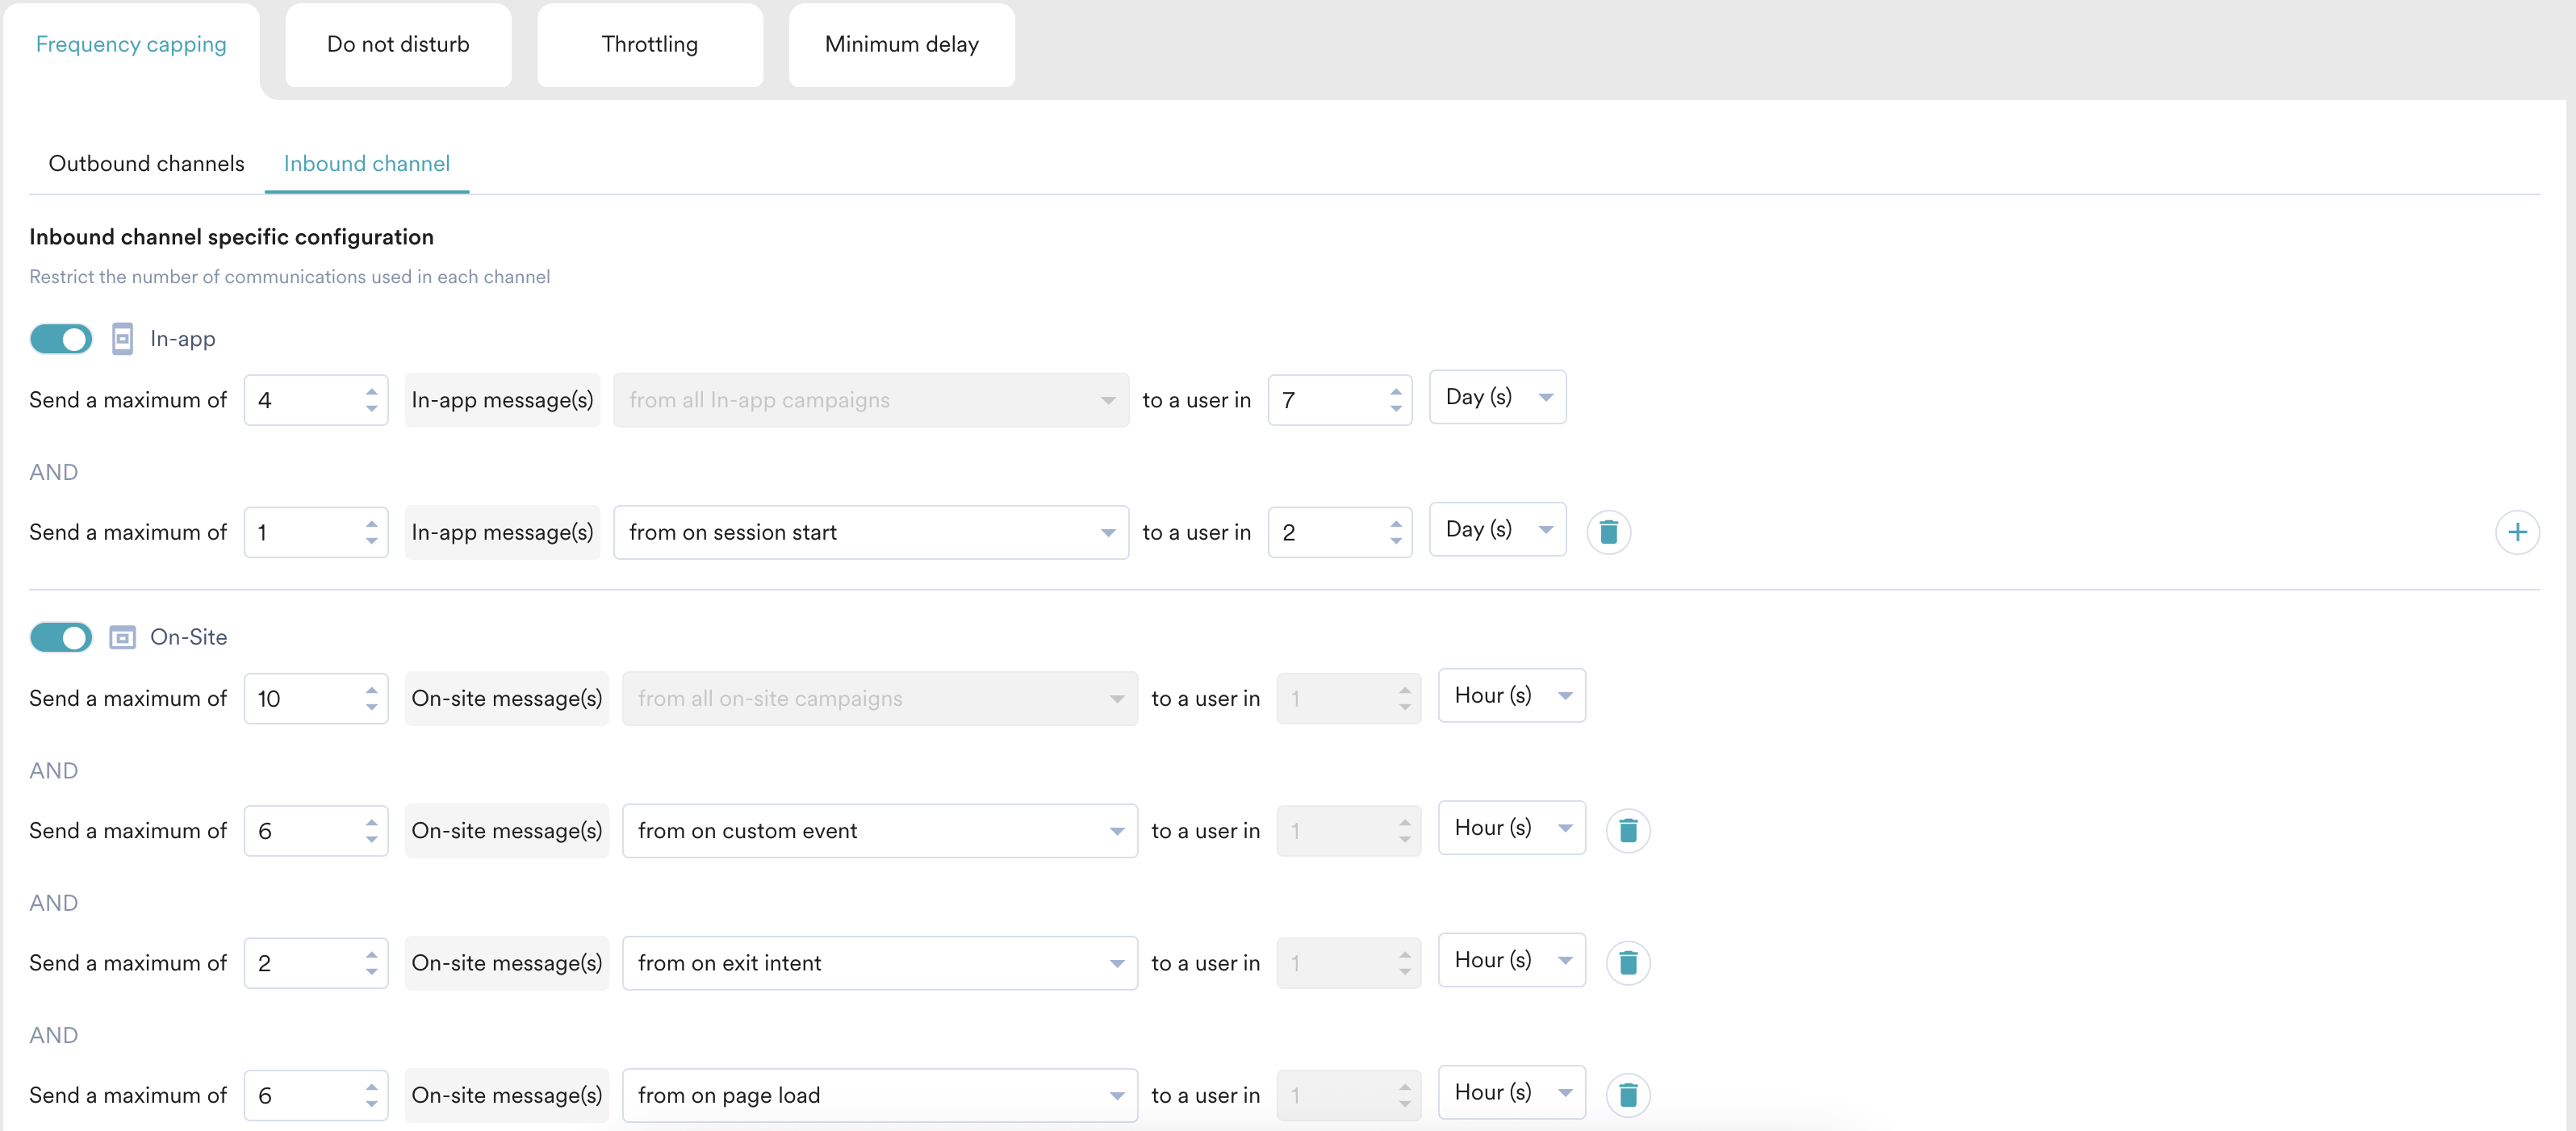Open the Throttling tab
The image size is (2576, 1131).
650,44
